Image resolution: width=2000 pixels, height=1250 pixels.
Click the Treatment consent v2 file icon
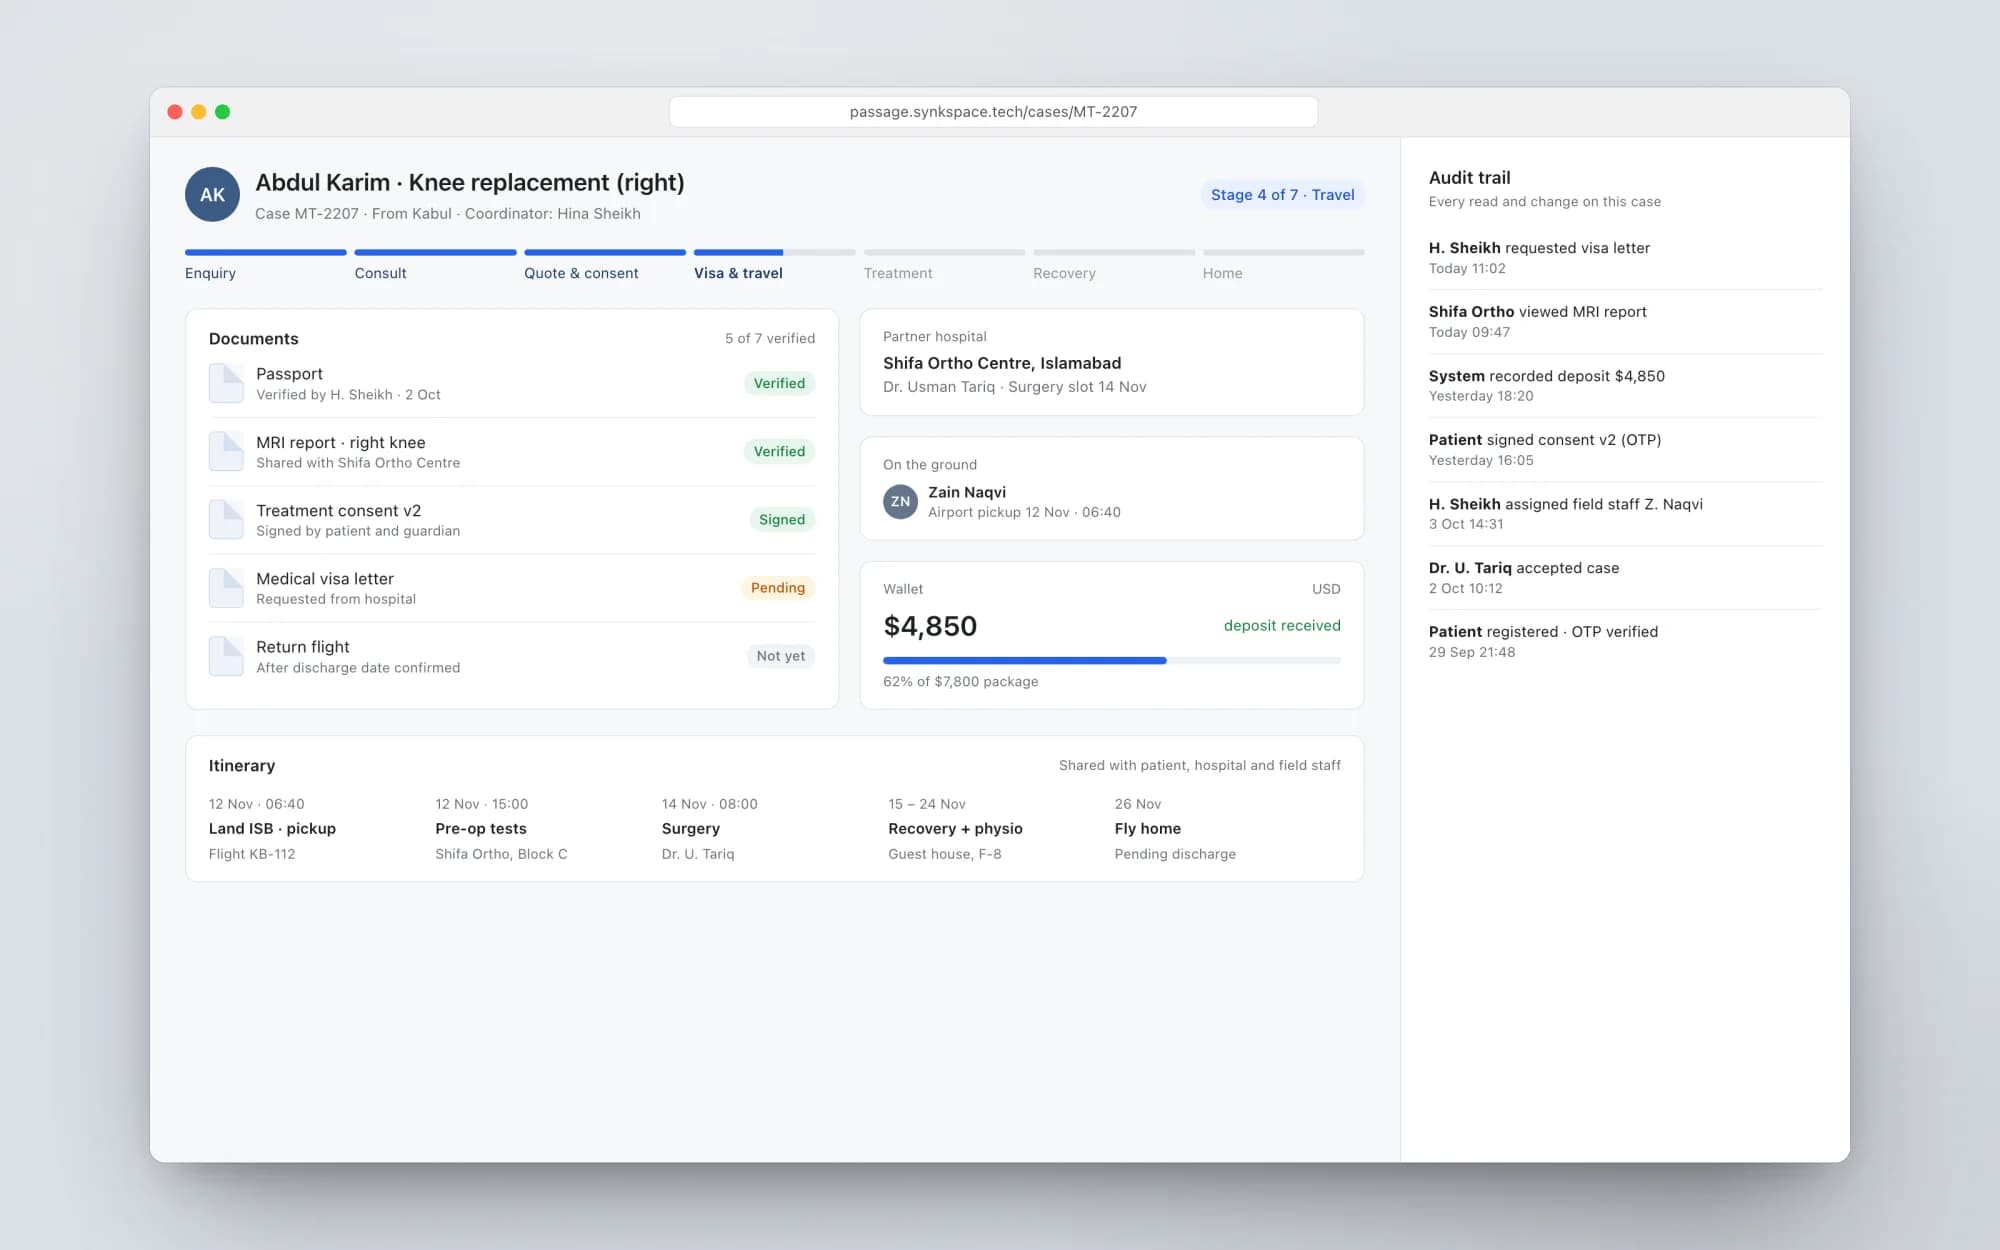[226, 520]
